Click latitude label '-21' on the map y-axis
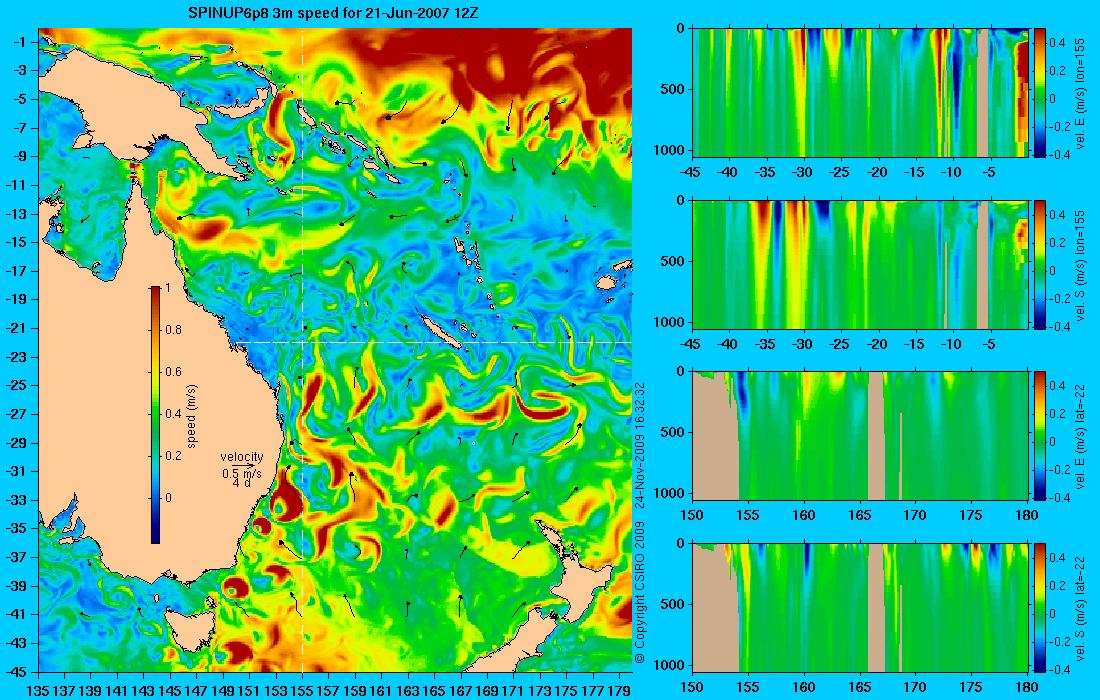The image size is (1100, 700). [x=19, y=328]
